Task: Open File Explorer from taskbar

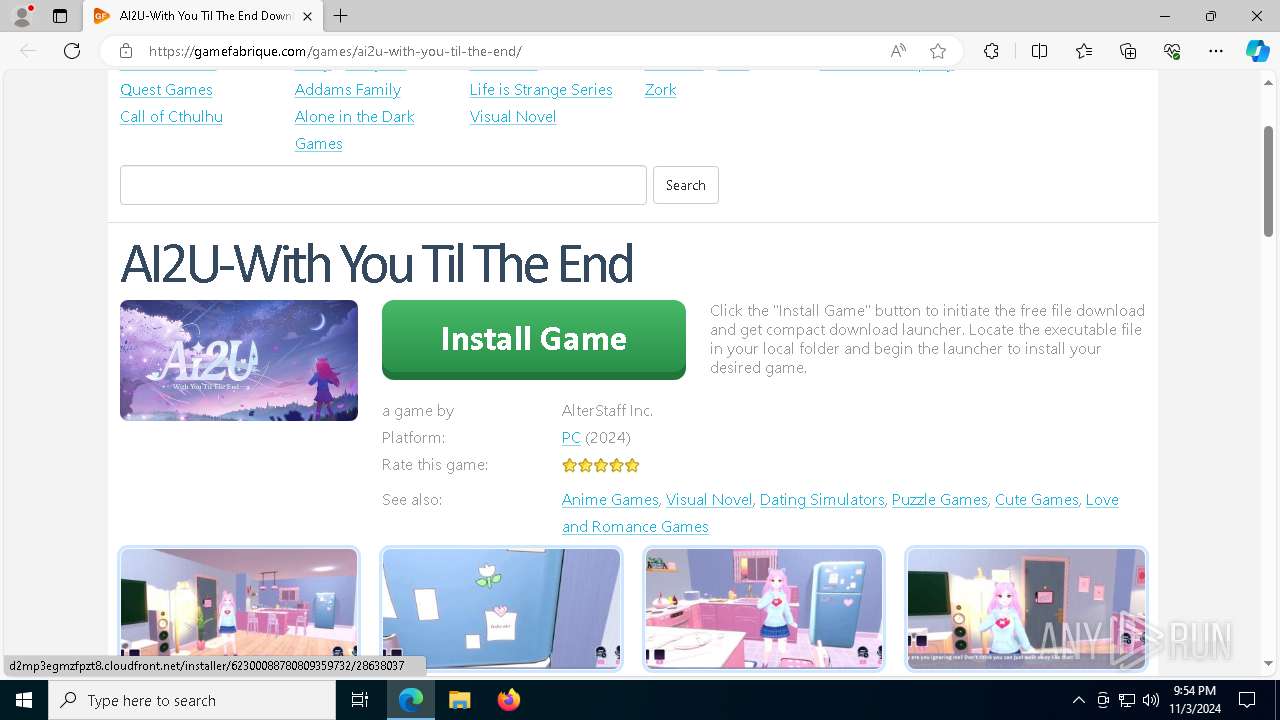Action: coord(459,700)
